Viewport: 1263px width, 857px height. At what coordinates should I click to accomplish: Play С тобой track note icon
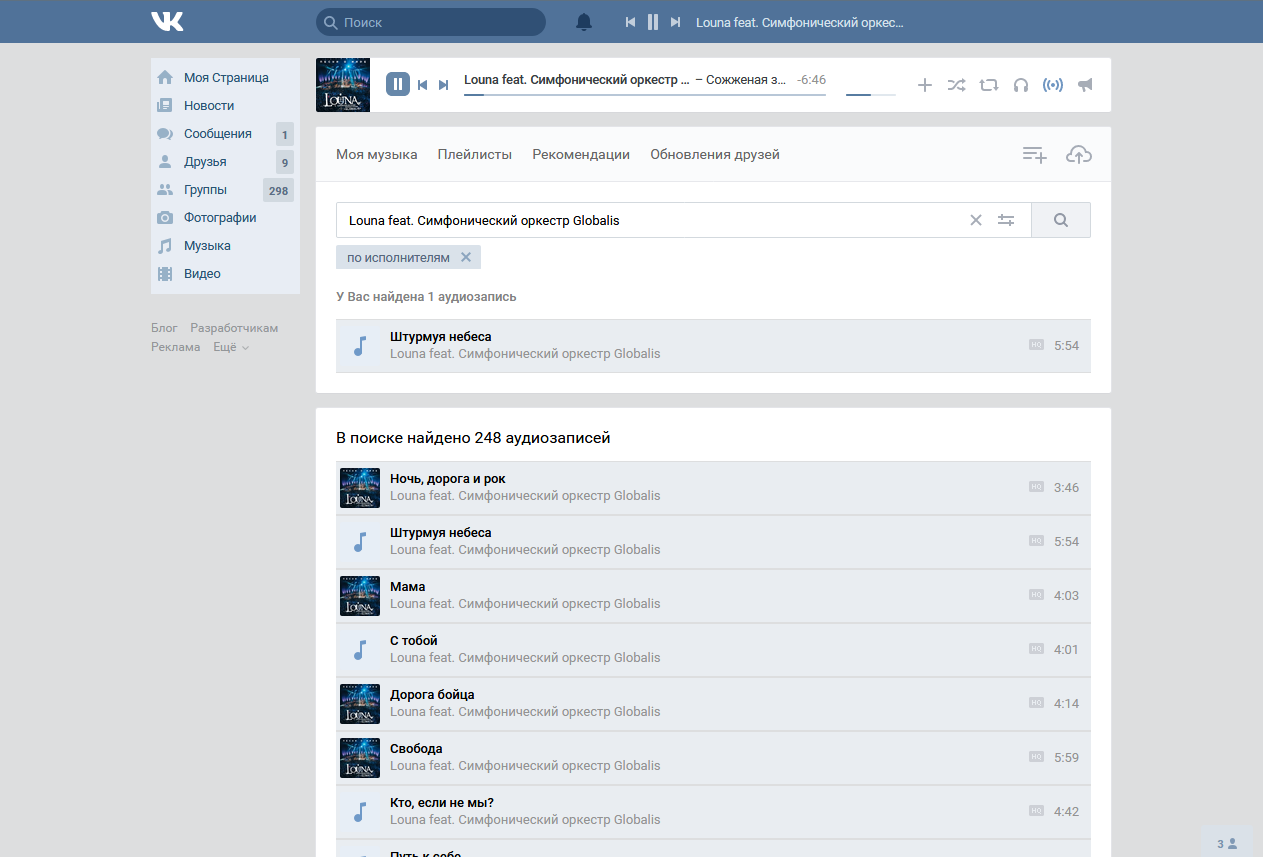[360, 650]
